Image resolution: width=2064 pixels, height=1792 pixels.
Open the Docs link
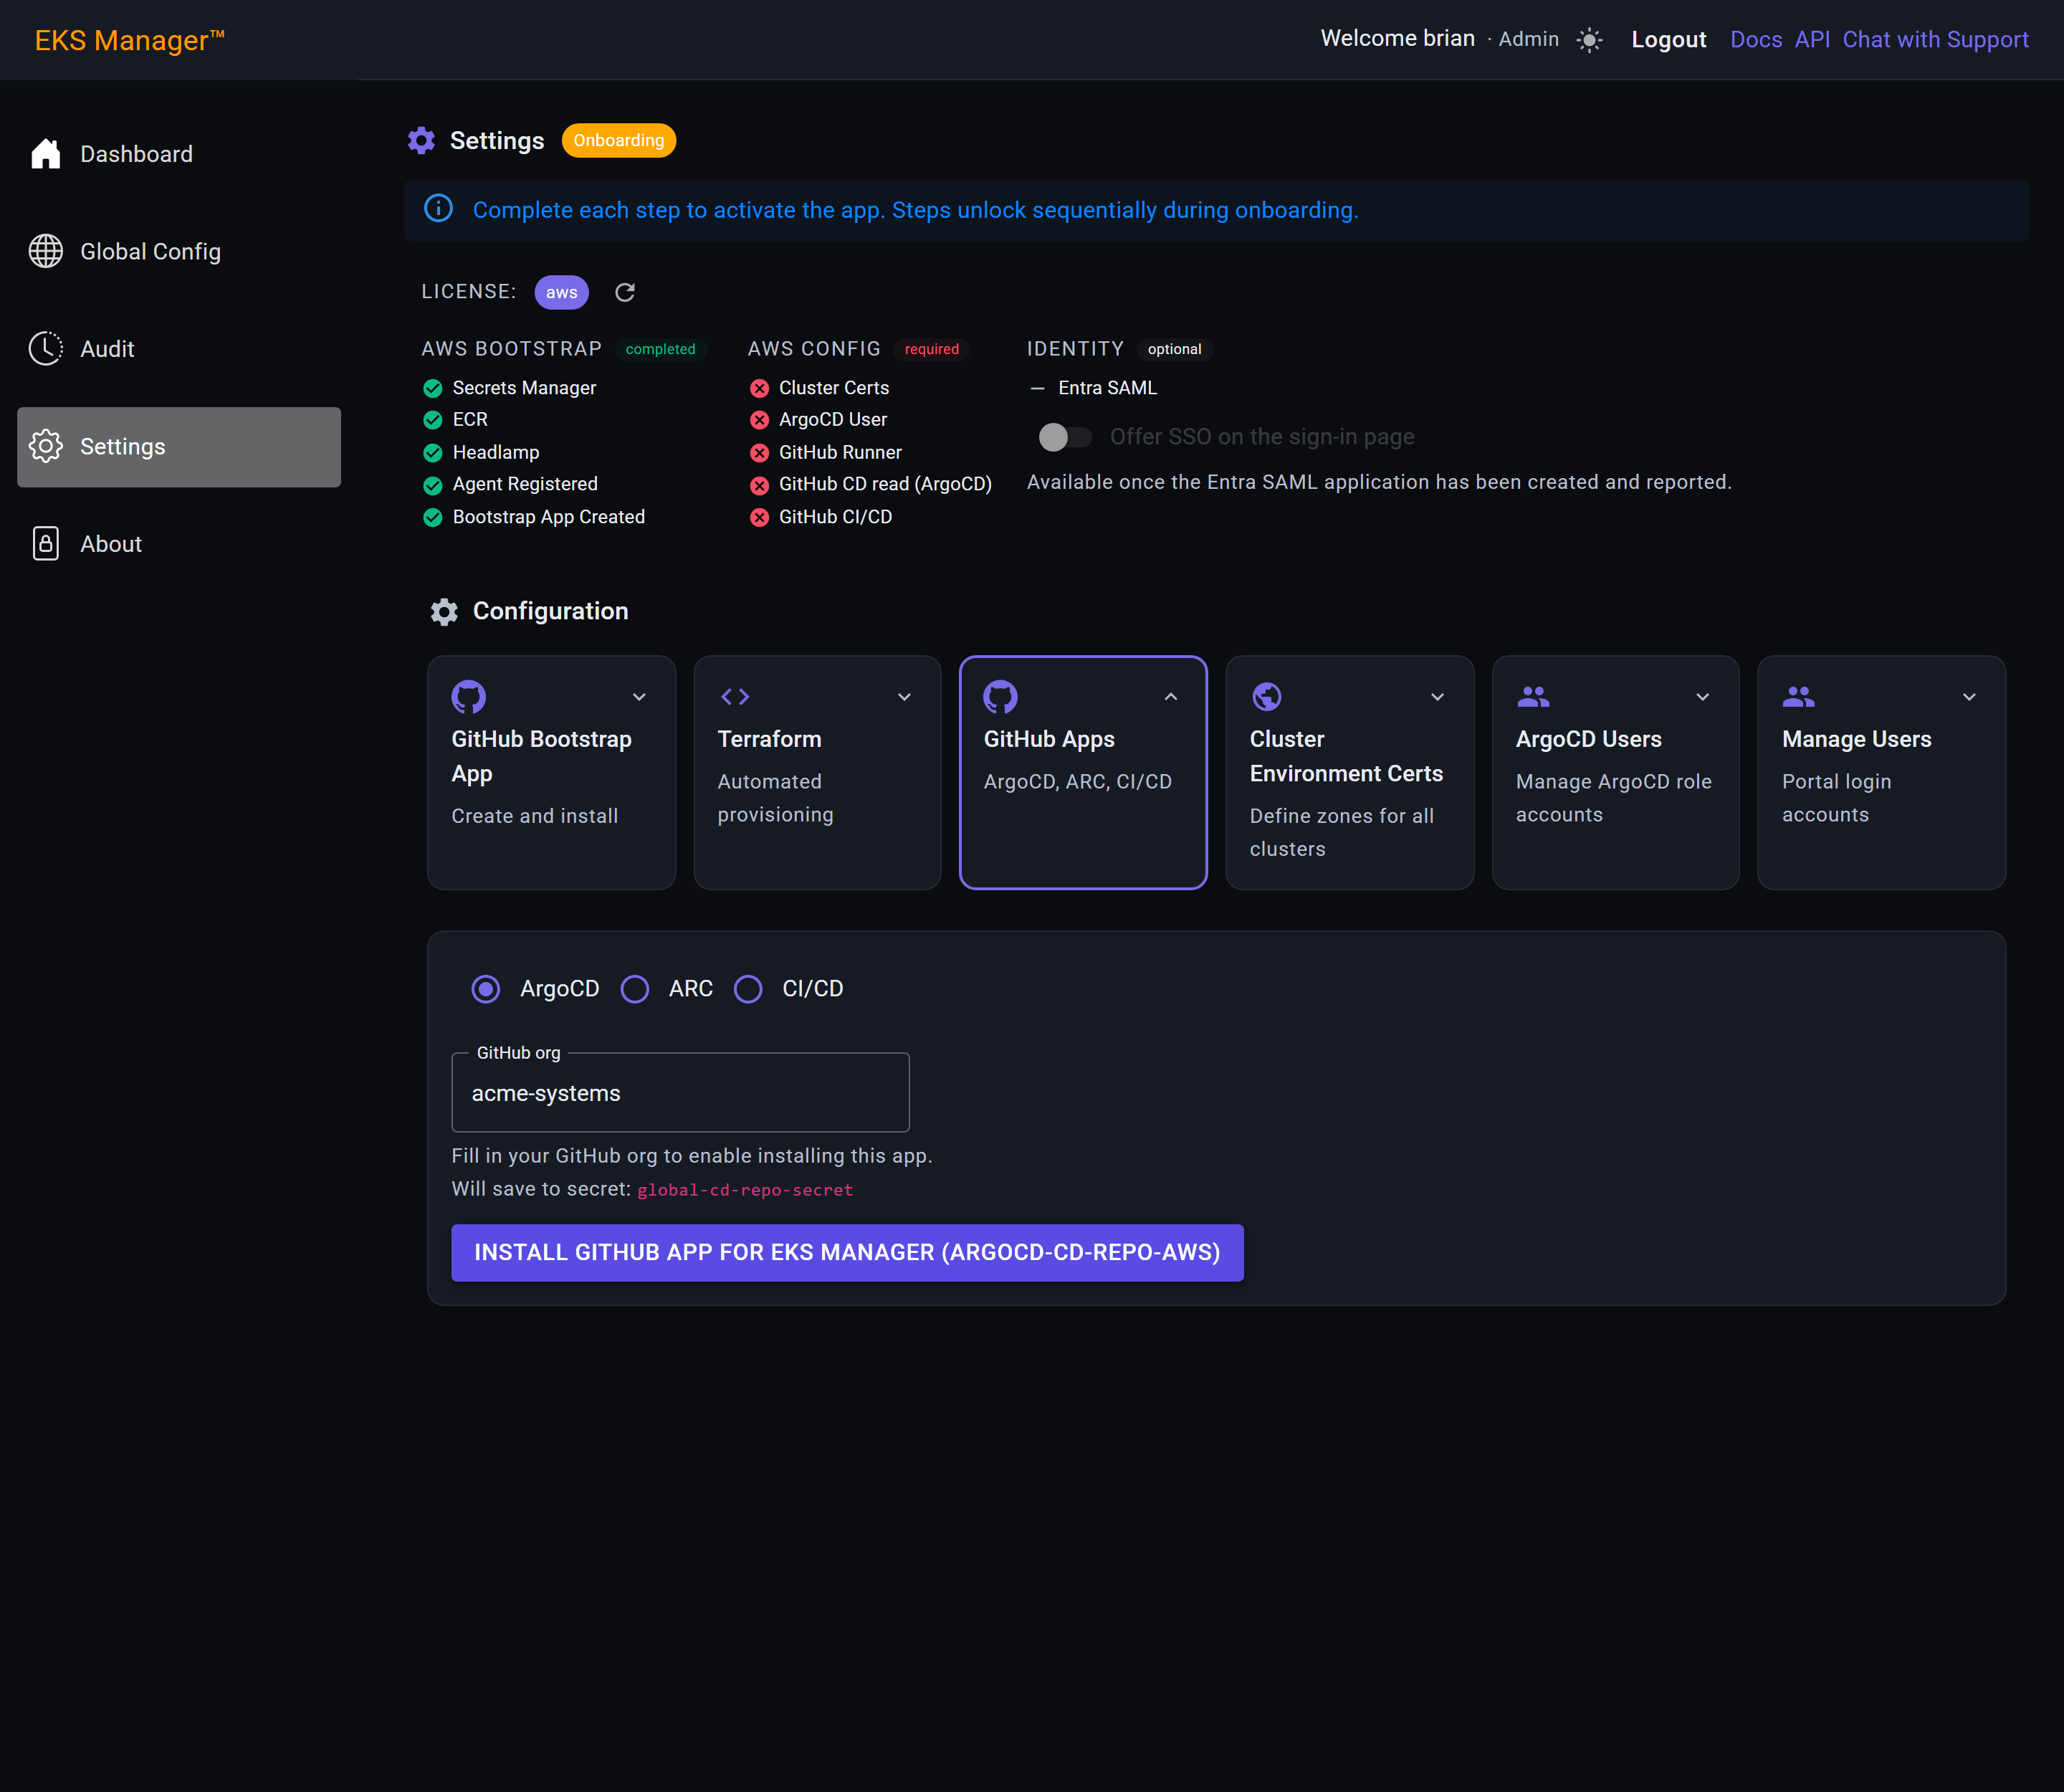(x=1756, y=40)
